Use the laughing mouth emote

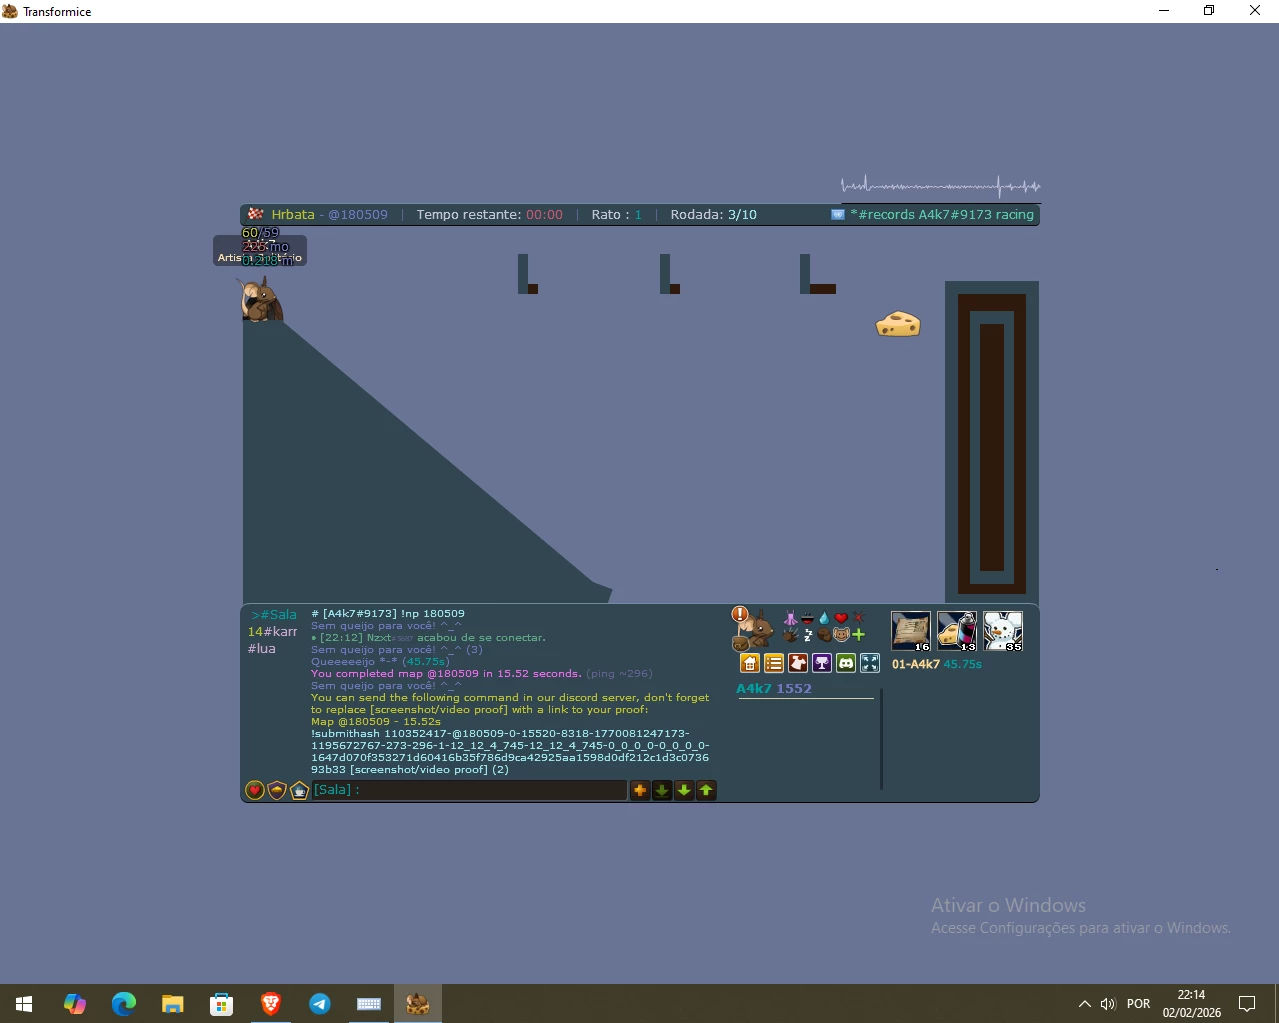point(807,618)
